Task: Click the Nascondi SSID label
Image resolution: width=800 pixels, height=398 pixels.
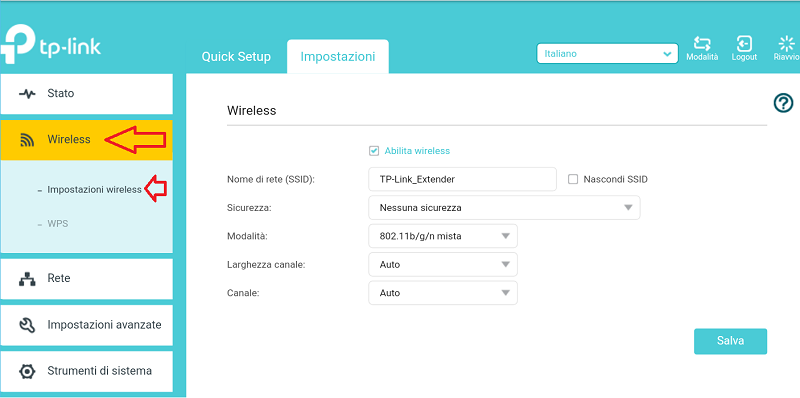Action: tap(615, 180)
